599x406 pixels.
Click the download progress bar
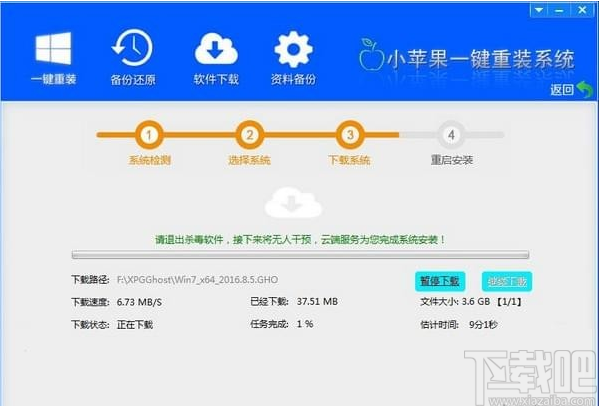click(x=300, y=255)
